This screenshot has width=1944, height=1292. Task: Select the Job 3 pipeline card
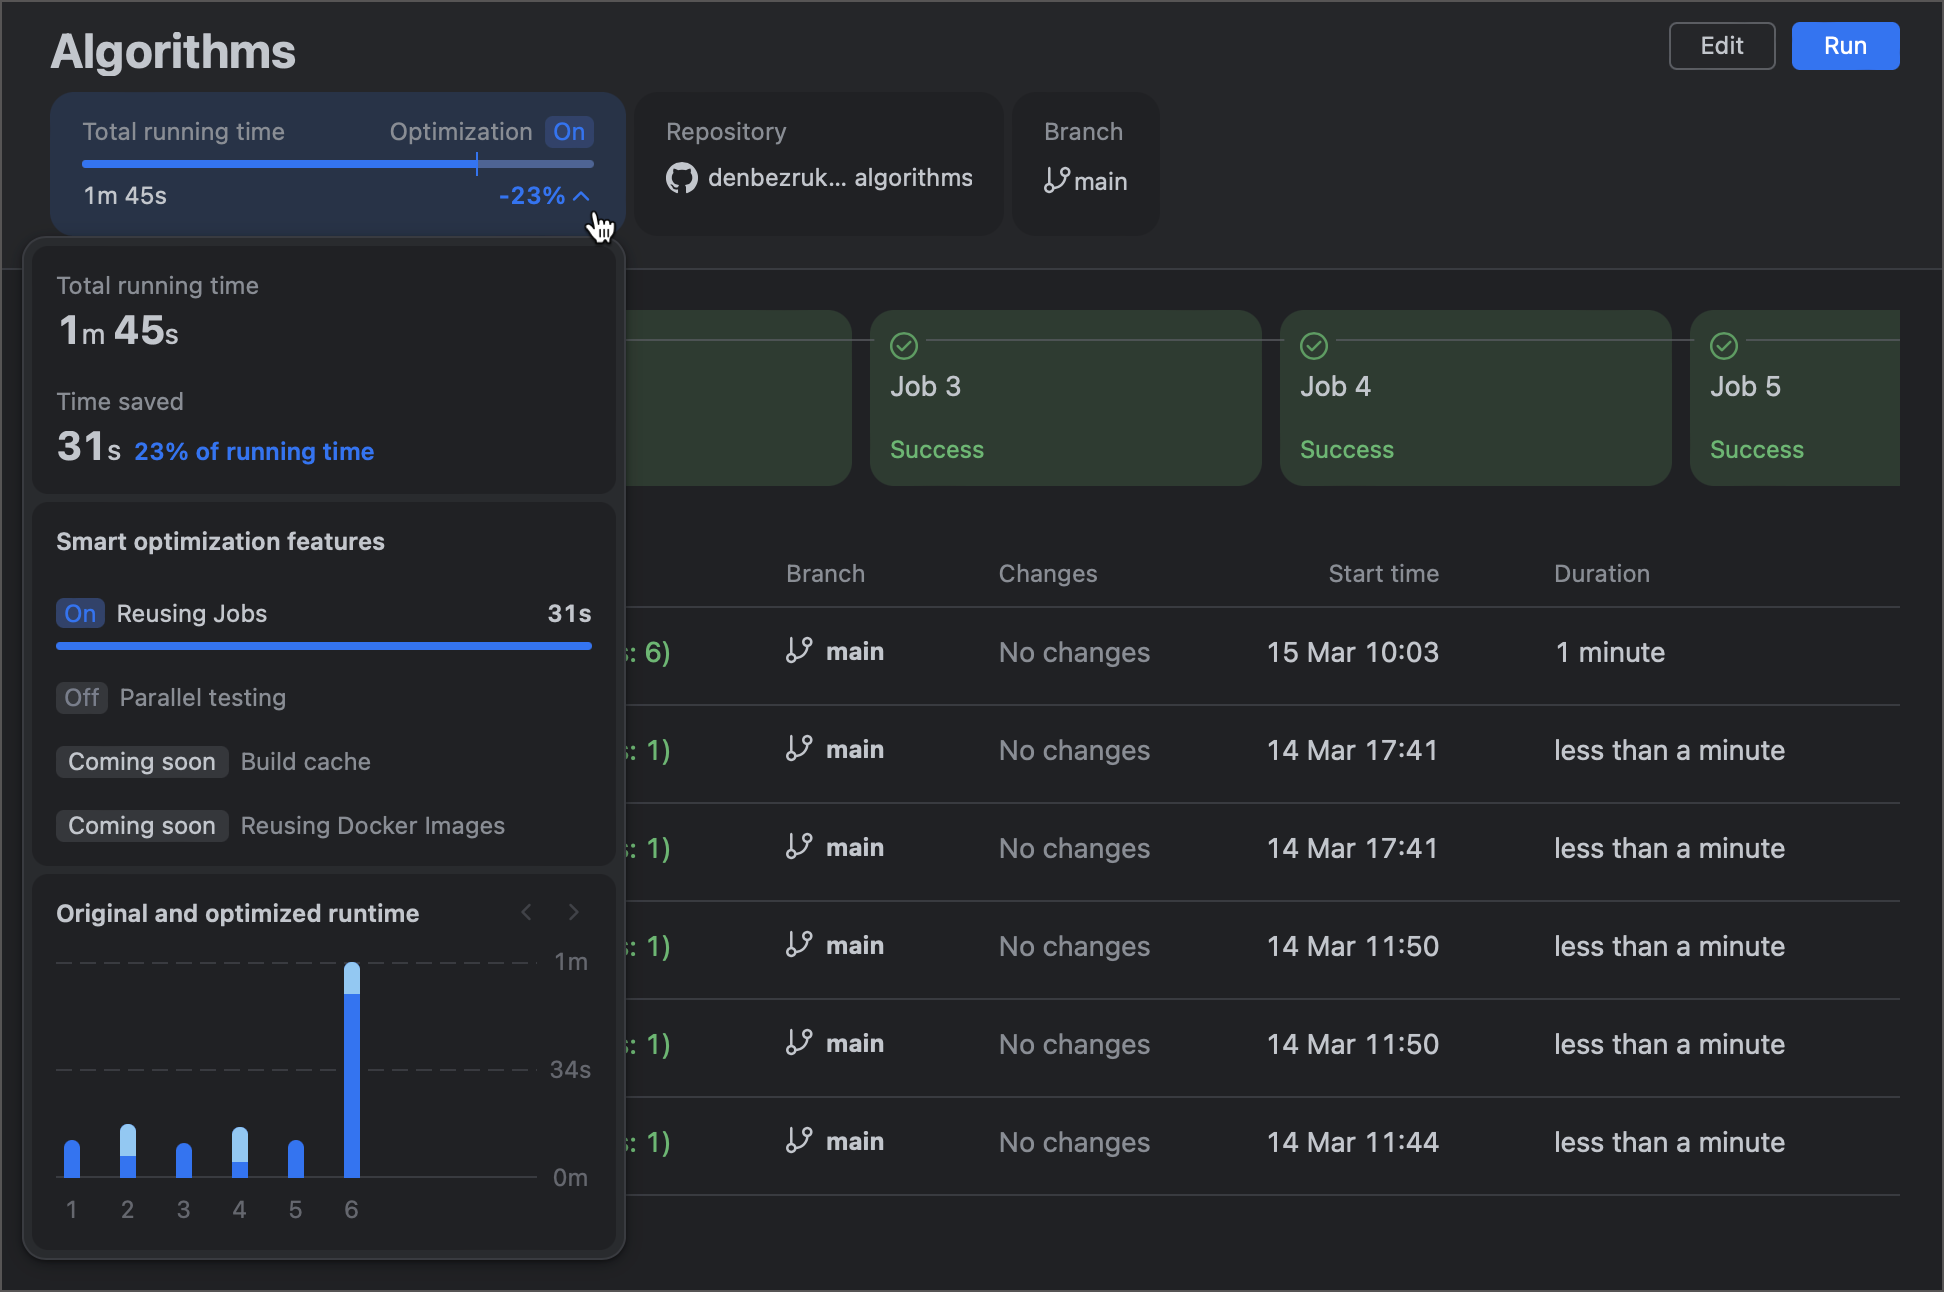click(1065, 398)
